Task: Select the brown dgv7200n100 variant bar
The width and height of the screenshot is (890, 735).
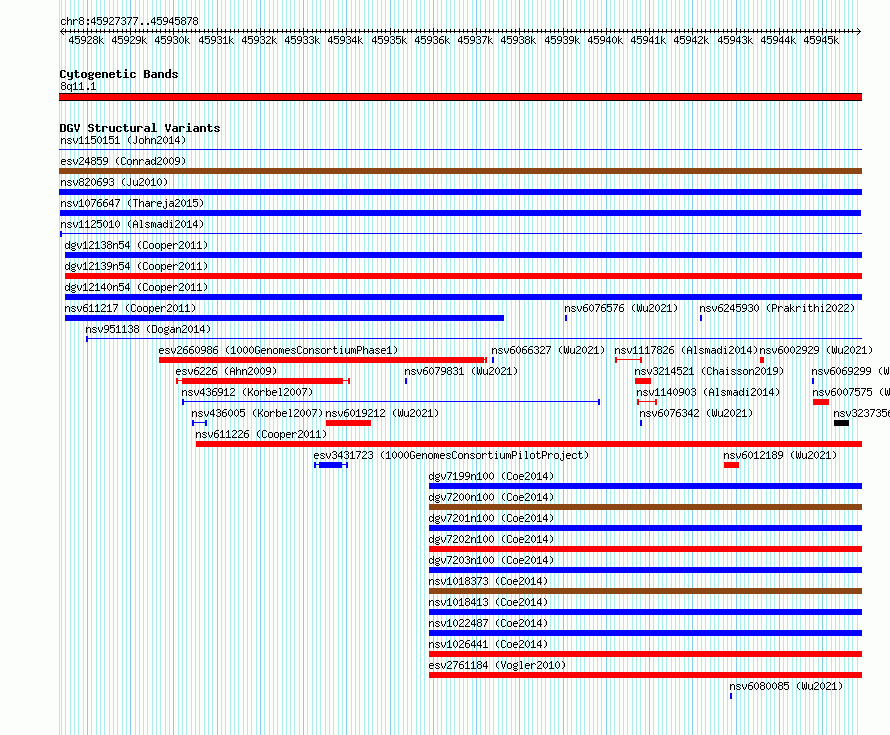Action: tap(645, 507)
